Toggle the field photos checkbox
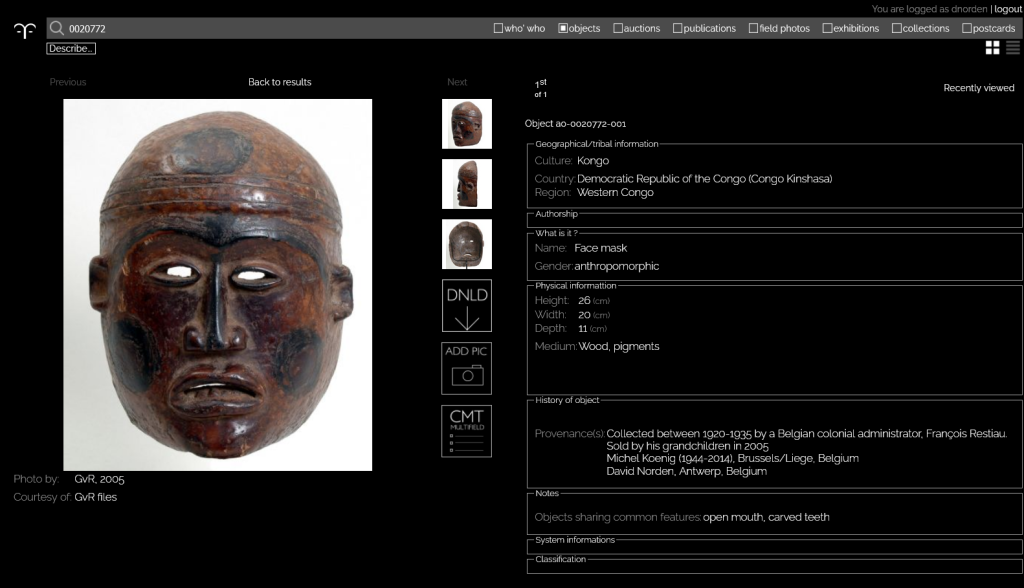This screenshot has height=588, width=1024. 753,28
